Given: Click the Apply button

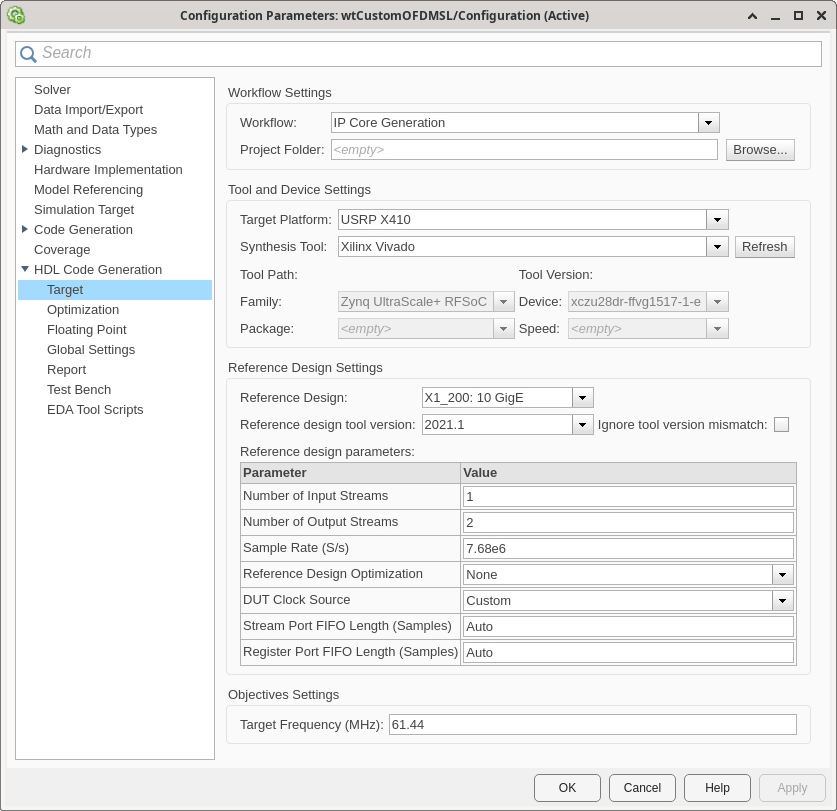Looking at the screenshot, I should click(791, 787).
